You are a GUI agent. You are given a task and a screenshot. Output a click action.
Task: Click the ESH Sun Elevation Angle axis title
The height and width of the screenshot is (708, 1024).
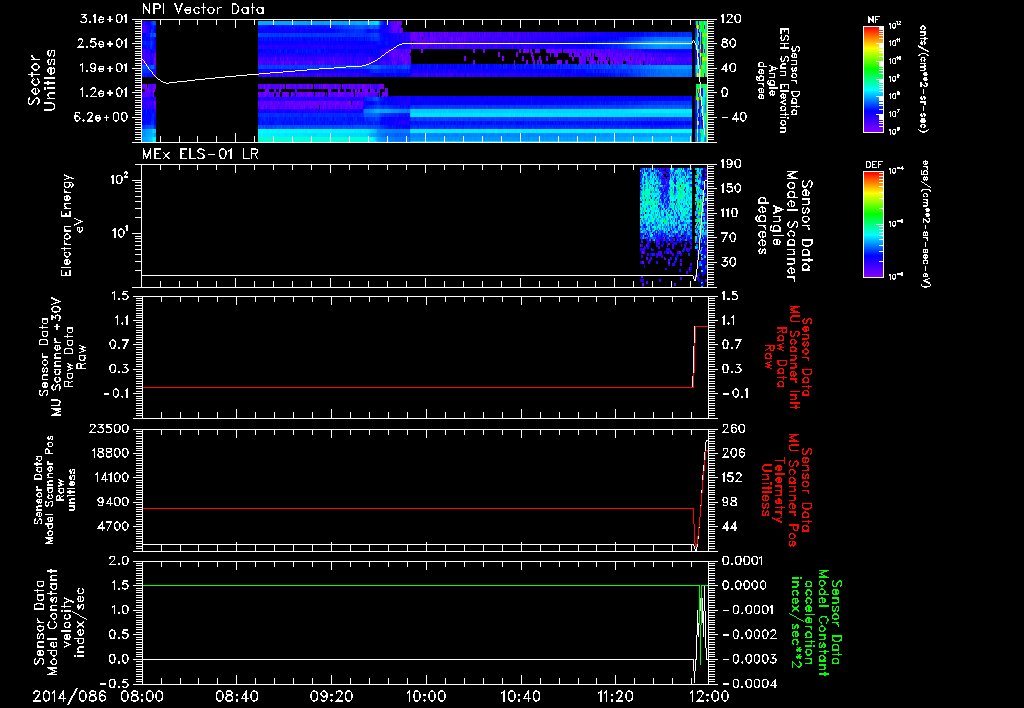[778, 80]
